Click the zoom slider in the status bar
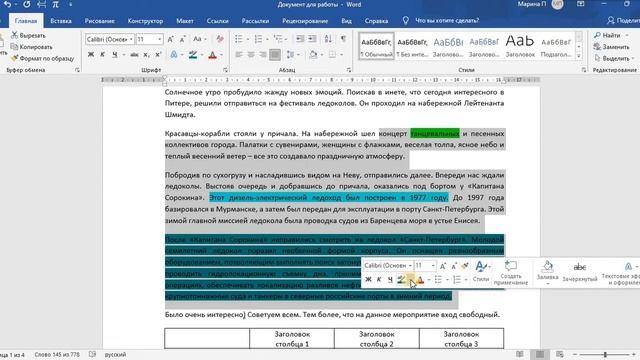This screenshot has height=360, width=640. (x=605, y=354)
